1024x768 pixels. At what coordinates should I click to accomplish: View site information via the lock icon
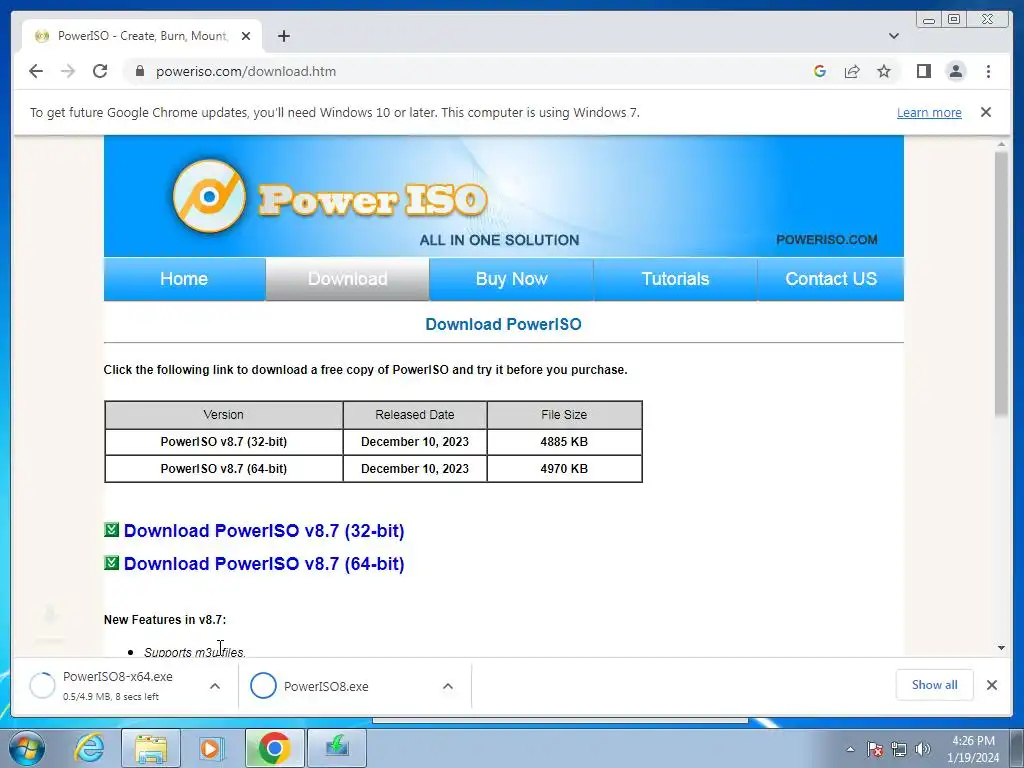click(x=139, y=71)
